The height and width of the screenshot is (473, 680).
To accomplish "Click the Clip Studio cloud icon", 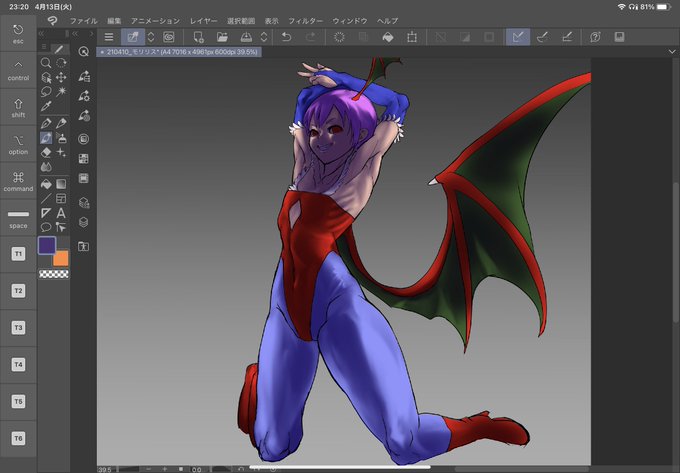I will coord(169,37).
